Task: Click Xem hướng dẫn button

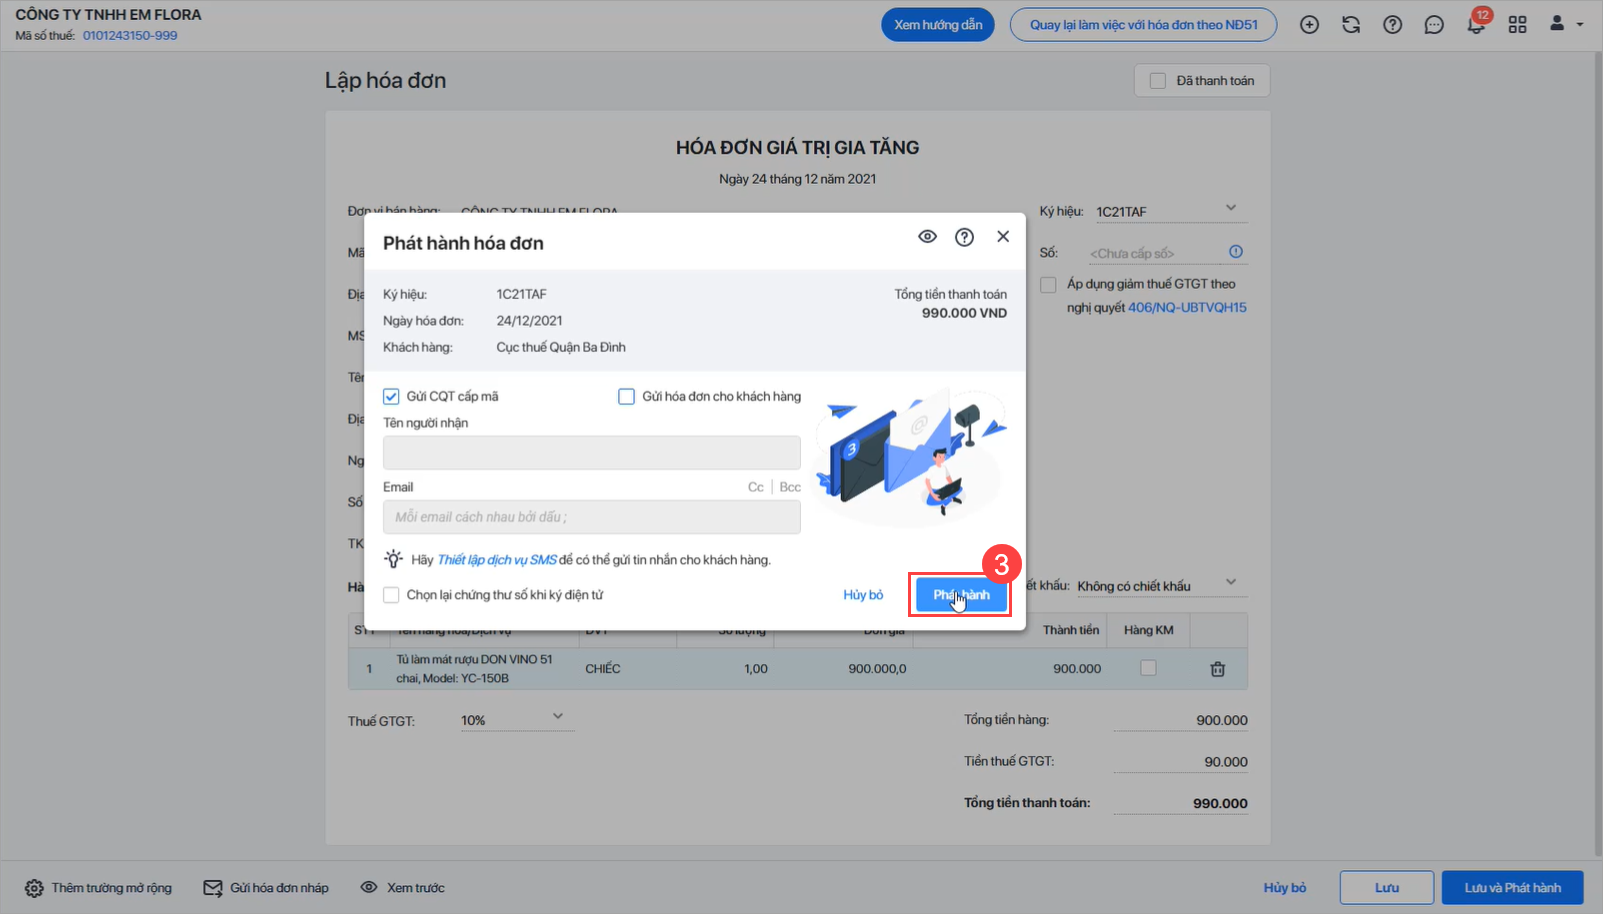Action: 938,25
